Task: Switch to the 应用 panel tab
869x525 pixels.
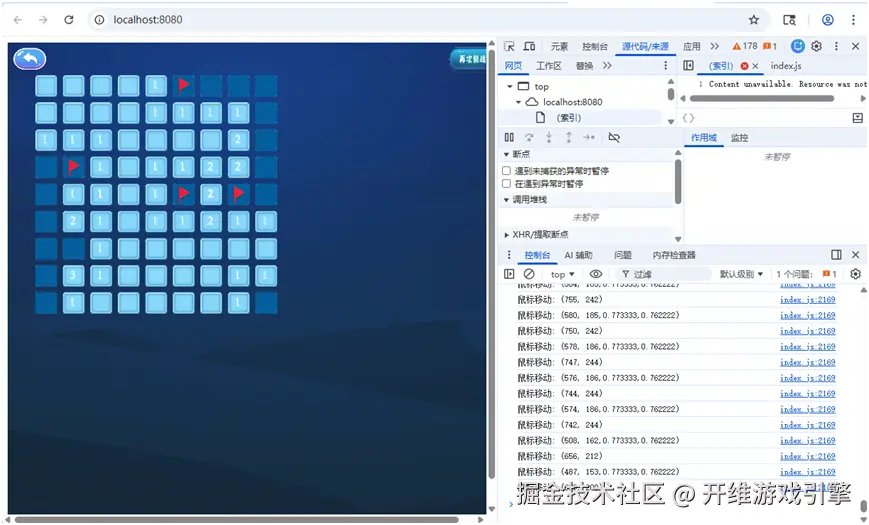Action: [692, 46]
